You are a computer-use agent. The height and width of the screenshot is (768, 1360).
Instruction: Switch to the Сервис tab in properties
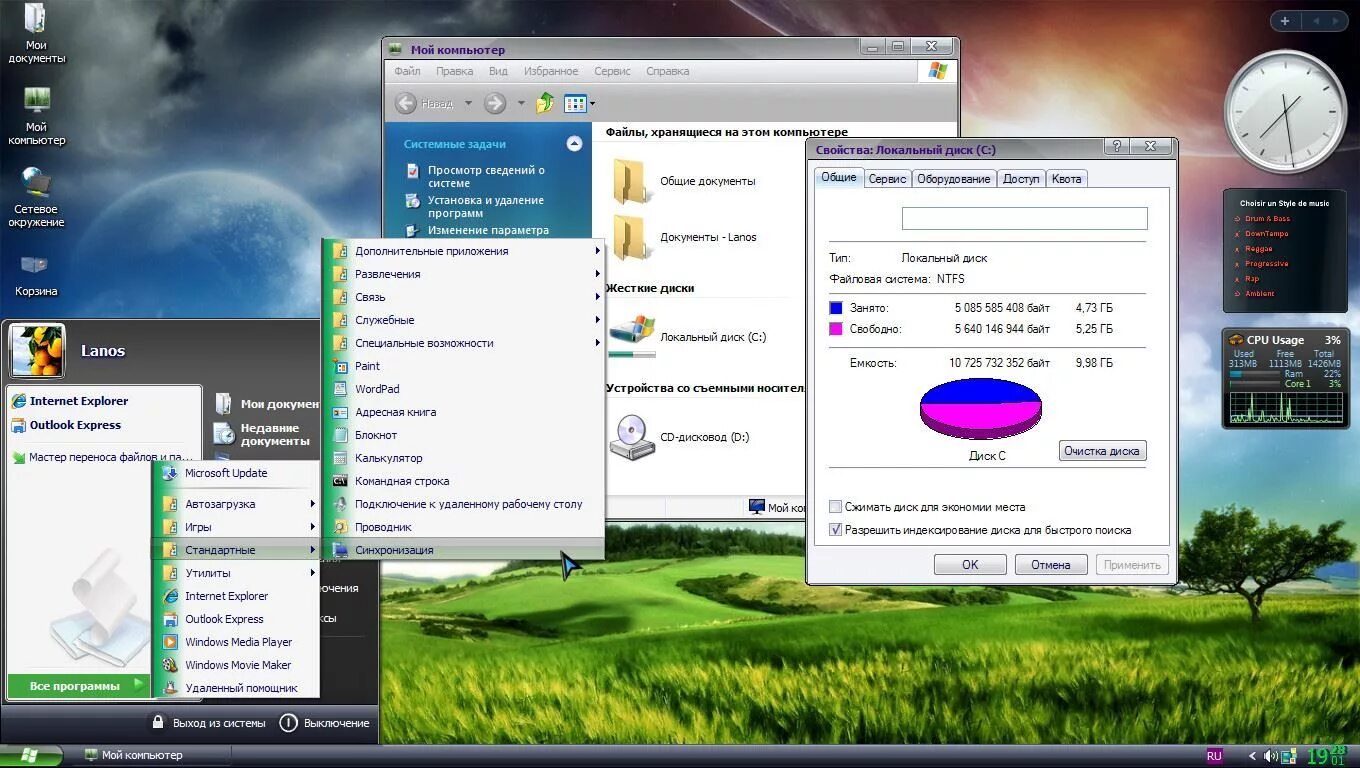pos(887,179)
